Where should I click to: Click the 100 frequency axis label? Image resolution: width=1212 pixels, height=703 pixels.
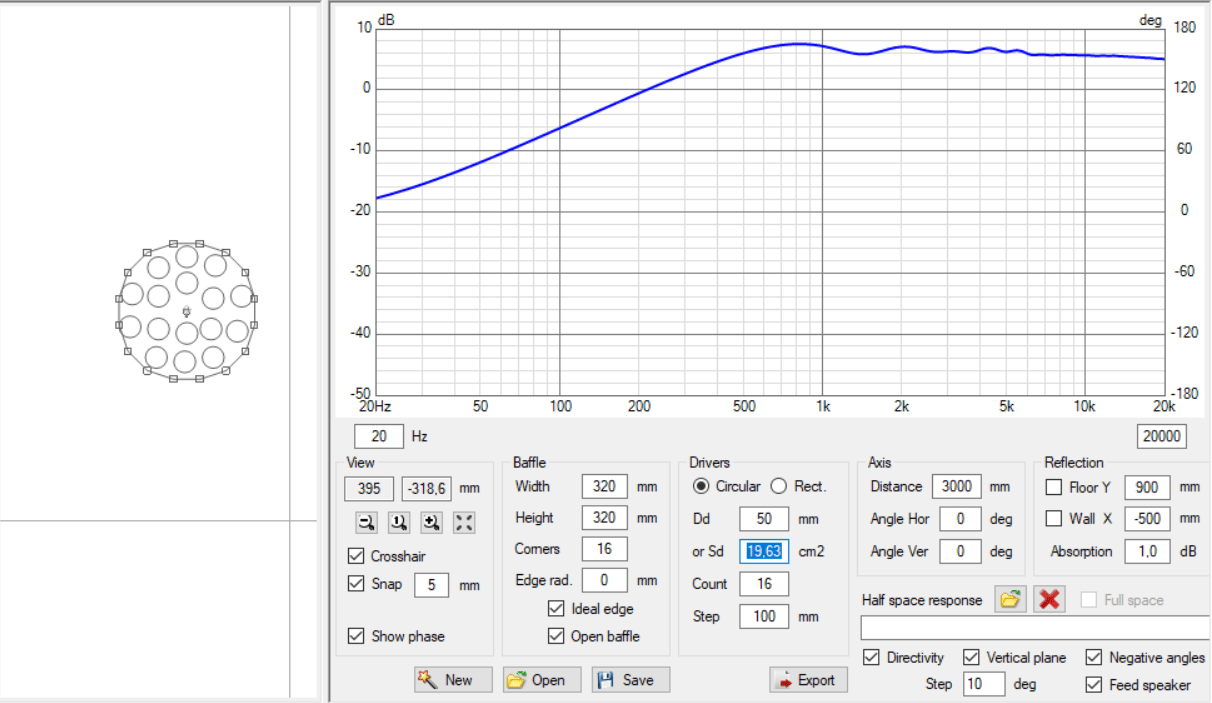pyautogui.click(x=560, y=406)
